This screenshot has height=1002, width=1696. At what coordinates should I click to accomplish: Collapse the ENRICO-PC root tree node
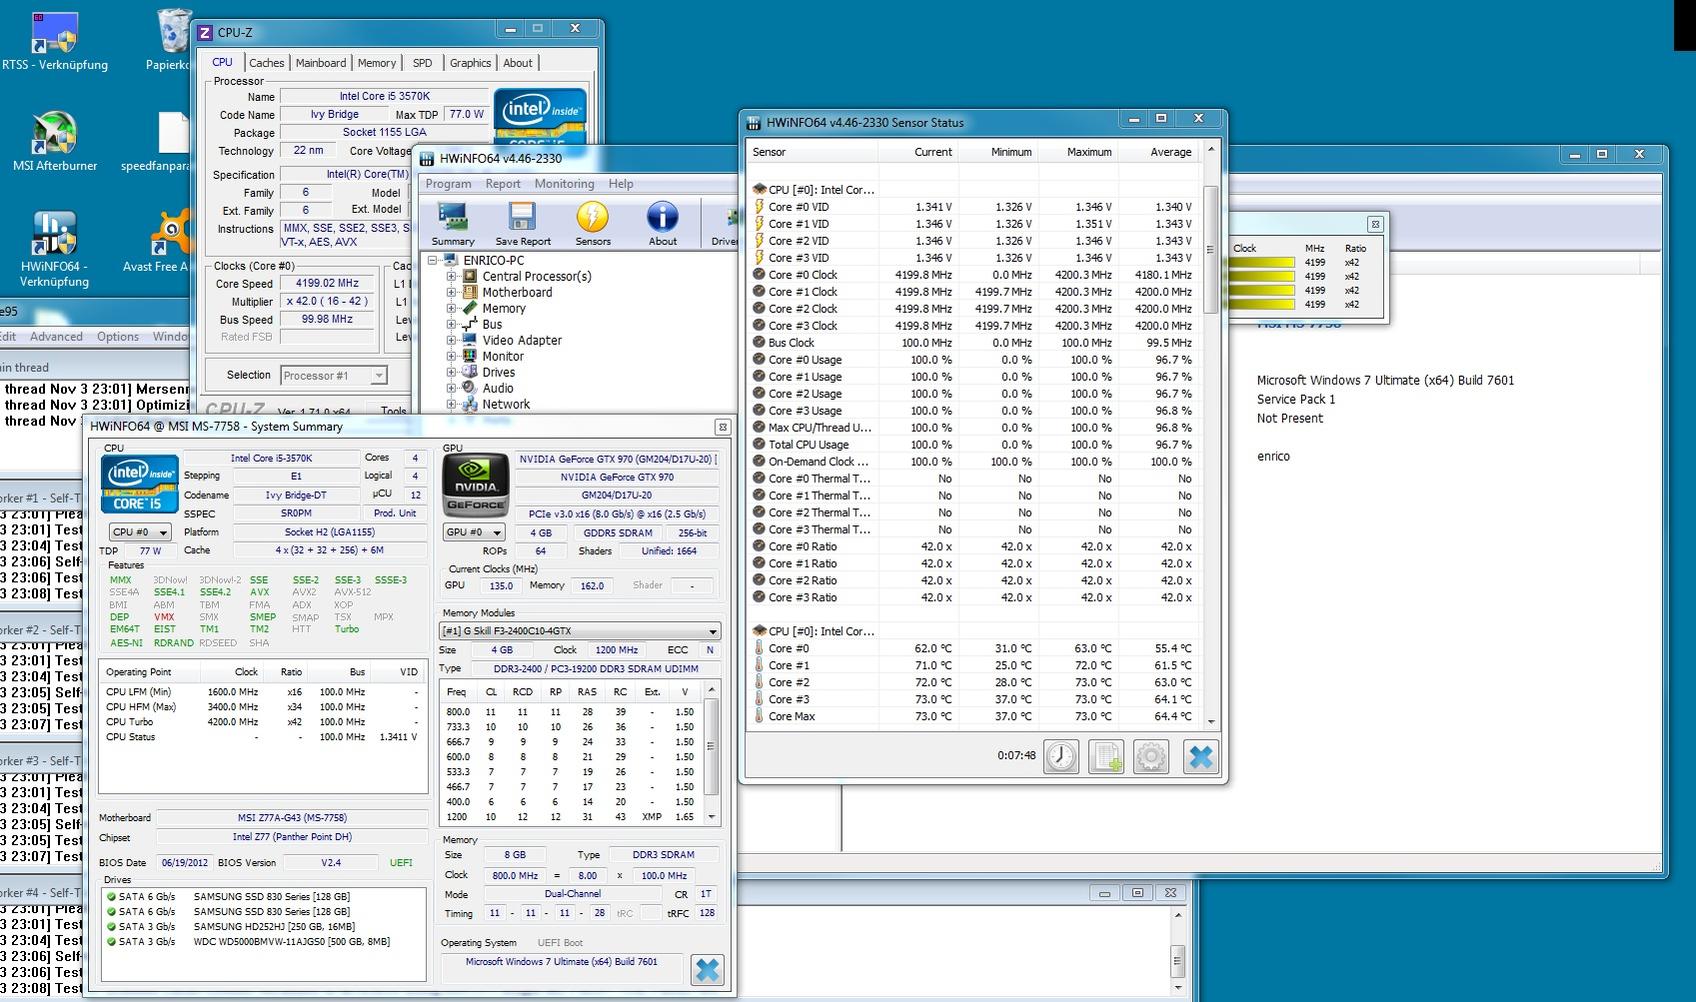433,261
